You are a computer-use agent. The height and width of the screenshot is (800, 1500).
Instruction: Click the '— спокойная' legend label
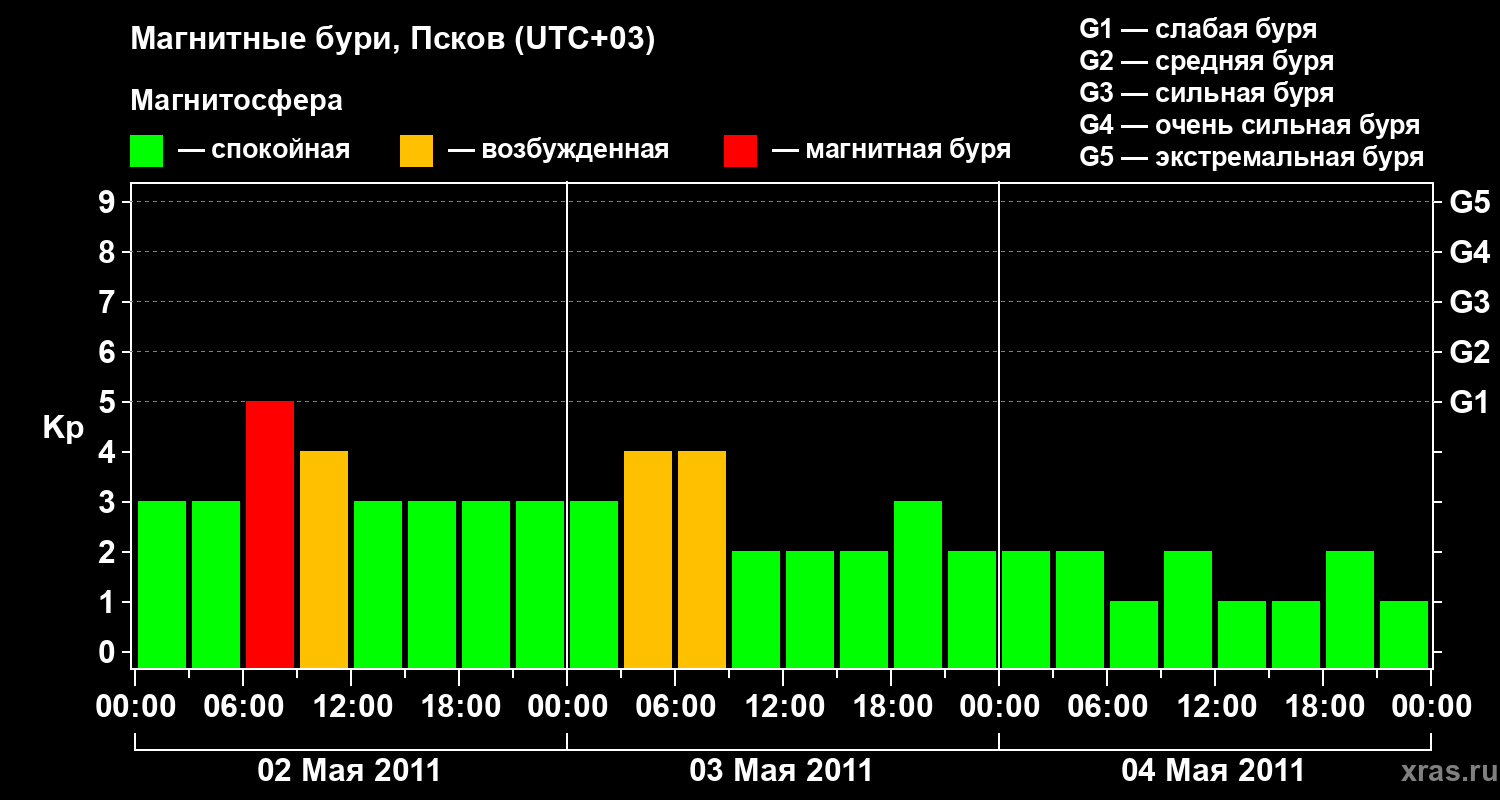coord(264,151)
